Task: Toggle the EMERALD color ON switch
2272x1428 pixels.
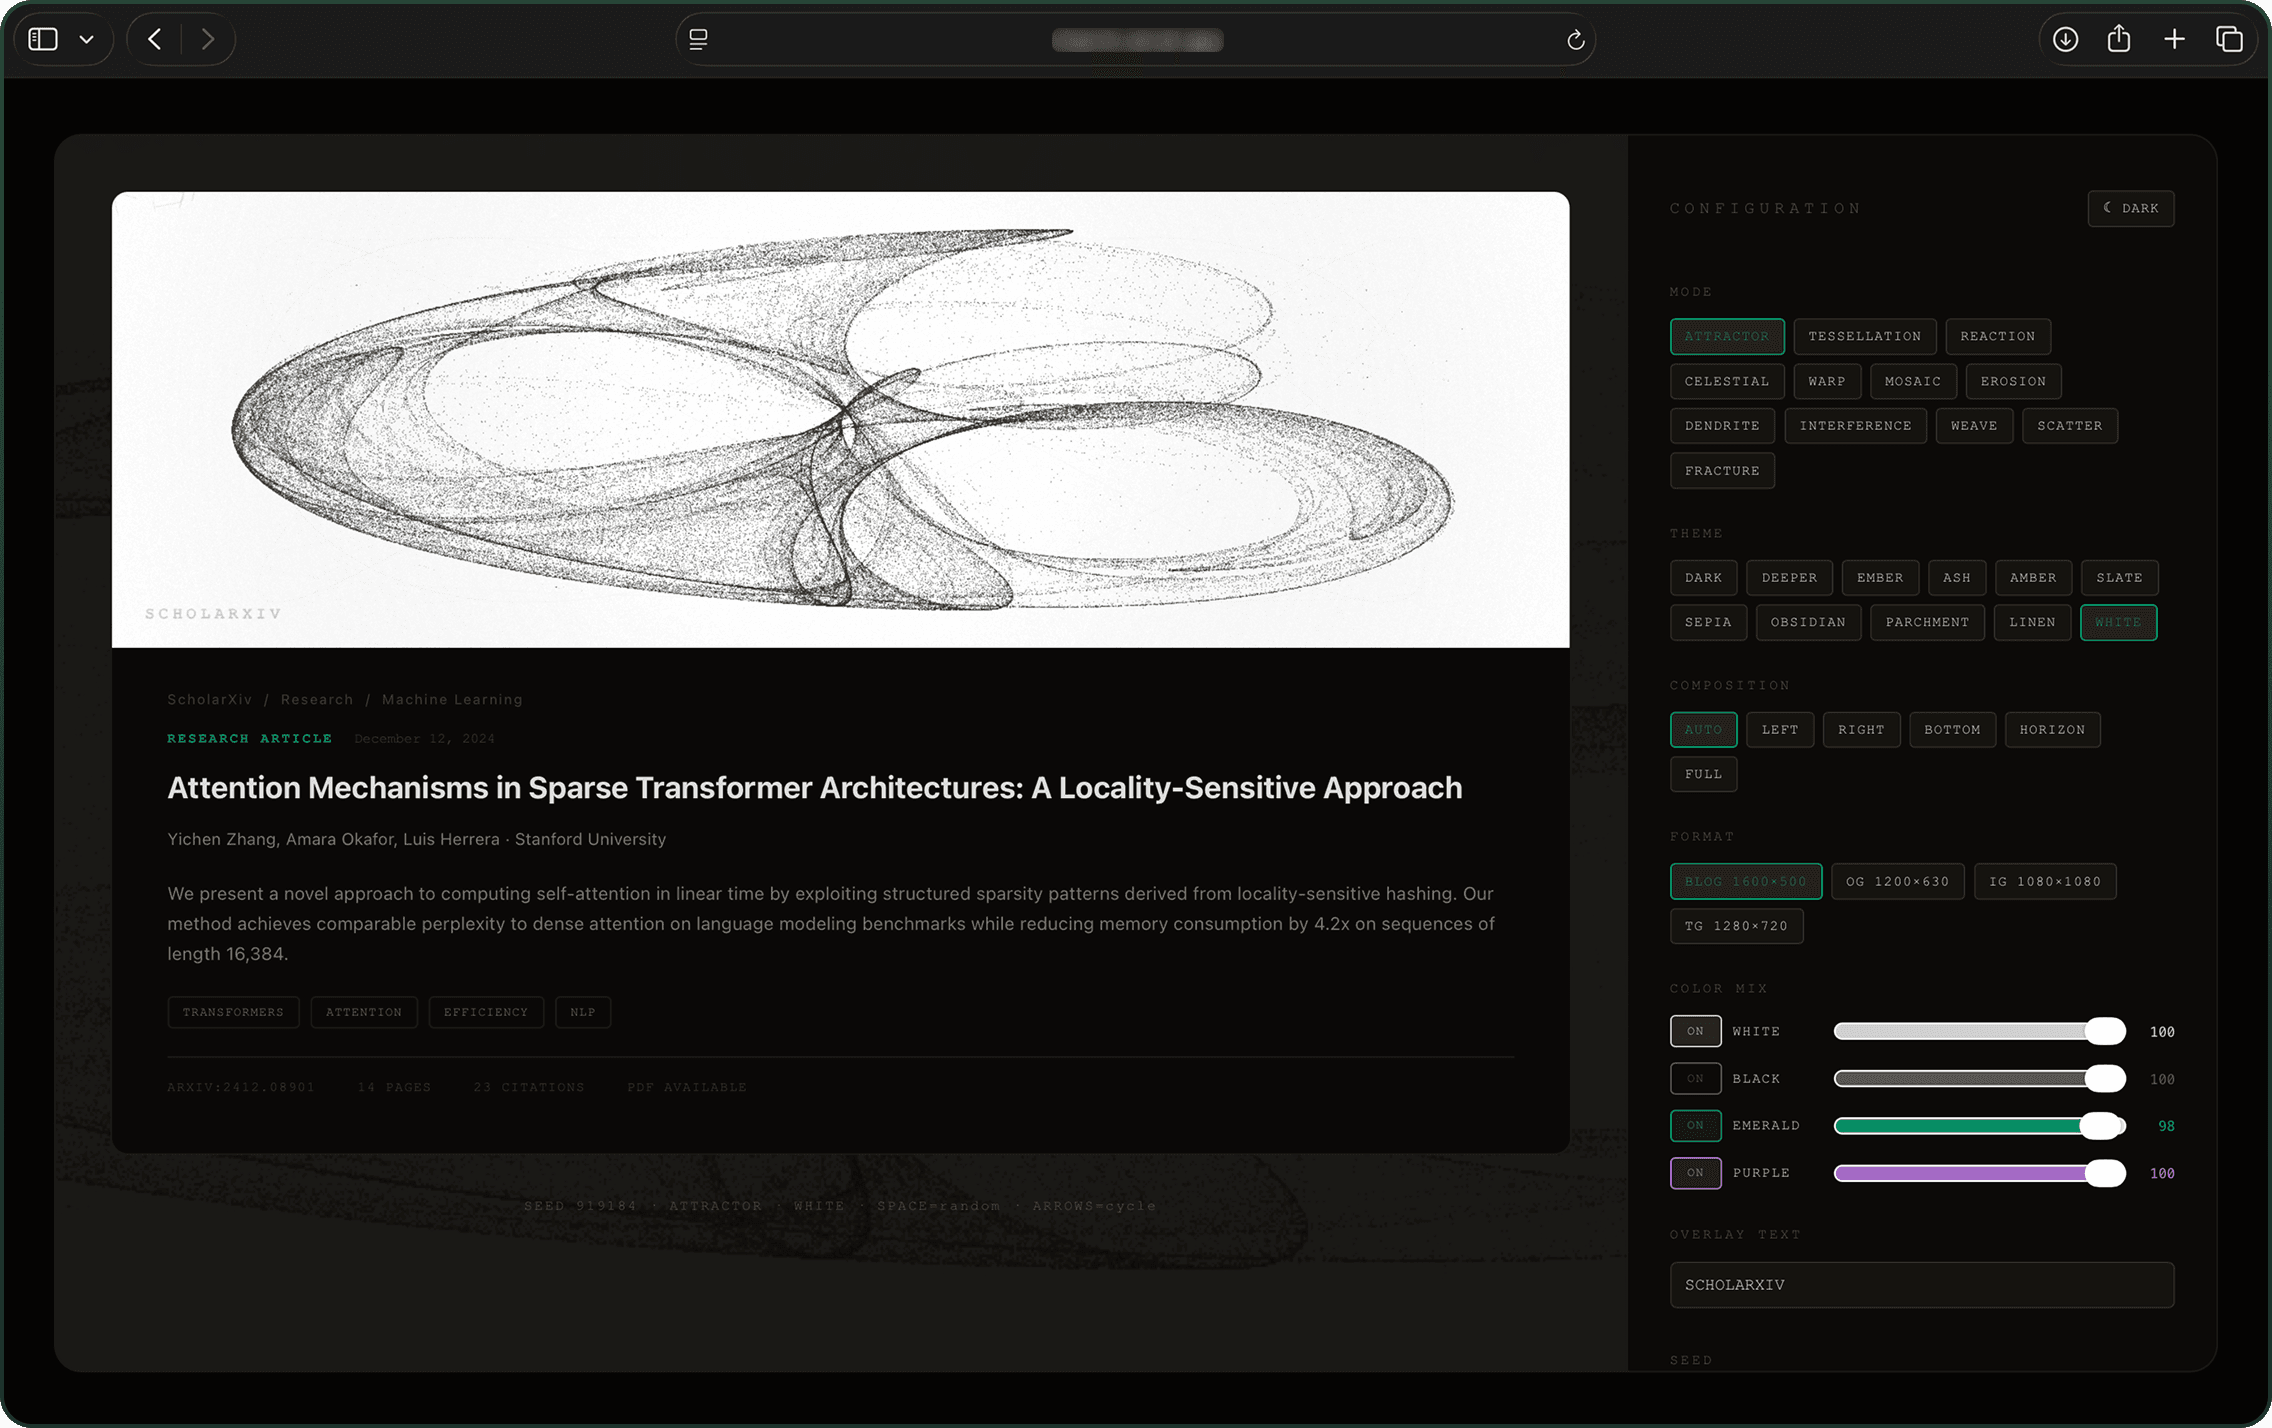Action: 1695,1126
